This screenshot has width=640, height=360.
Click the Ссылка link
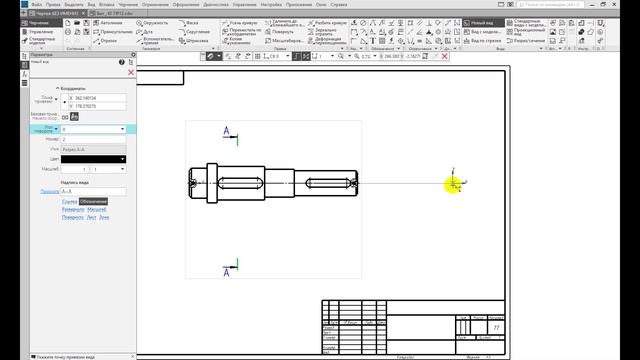pos(69,202)
